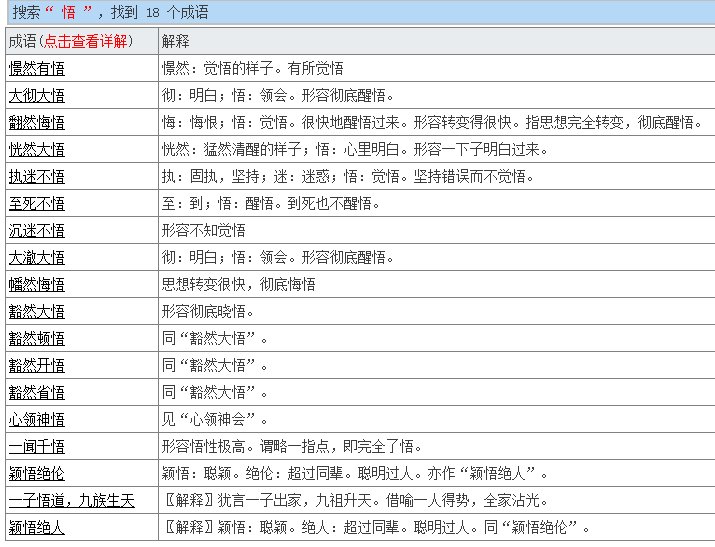
Task: Open the idiom link 豁然顿悟
Action: pos(36,339)
